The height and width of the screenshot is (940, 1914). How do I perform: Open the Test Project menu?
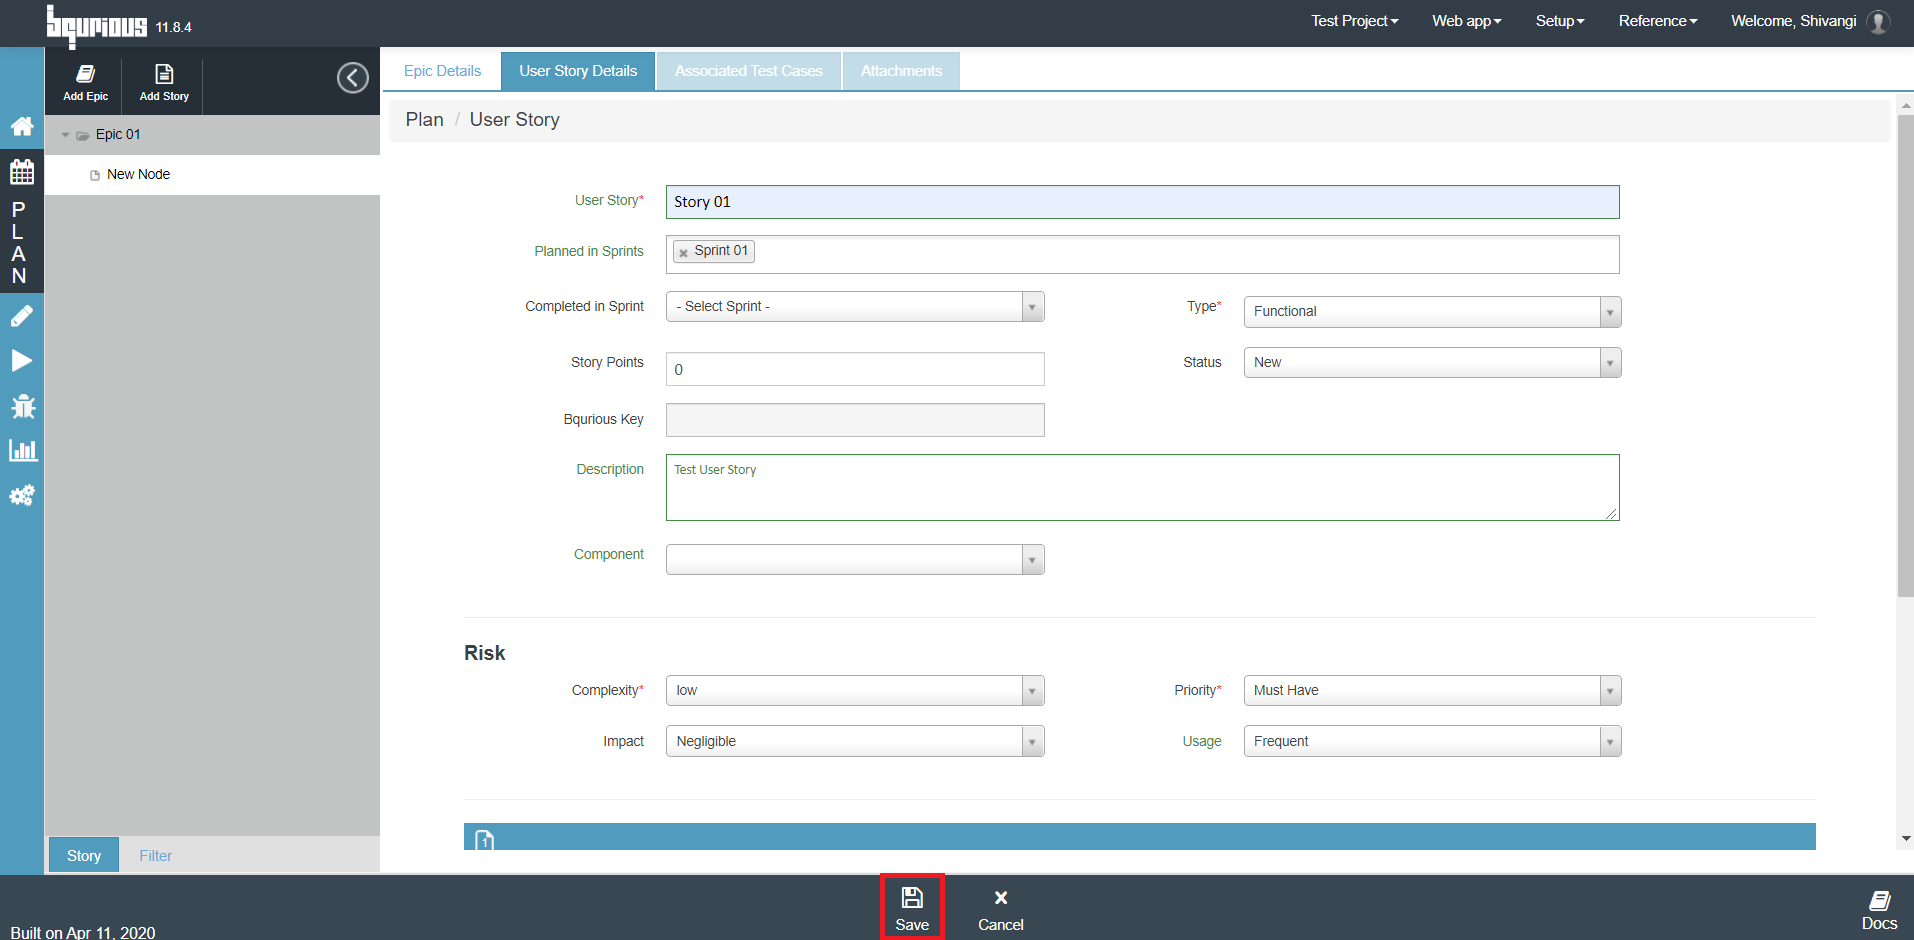(x=1355, y=21)
